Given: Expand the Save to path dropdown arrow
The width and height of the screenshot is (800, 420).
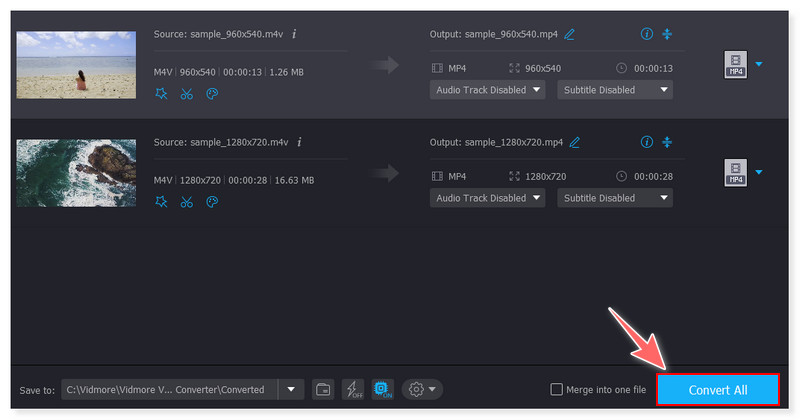Looking at the screenshot, I should pos(291,389).
